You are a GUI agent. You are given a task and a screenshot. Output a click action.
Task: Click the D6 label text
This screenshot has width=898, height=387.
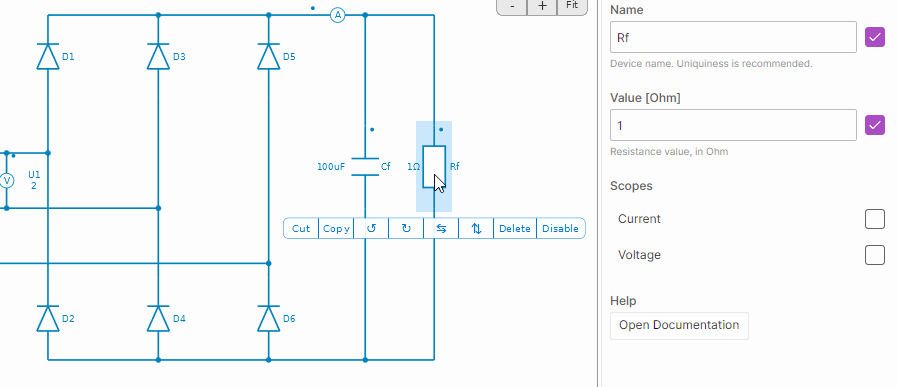pos(289,319)
